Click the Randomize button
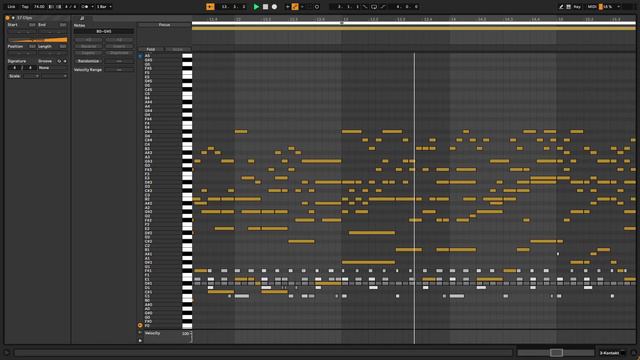The width and height of the screenshot is (640, 360). 88,61
